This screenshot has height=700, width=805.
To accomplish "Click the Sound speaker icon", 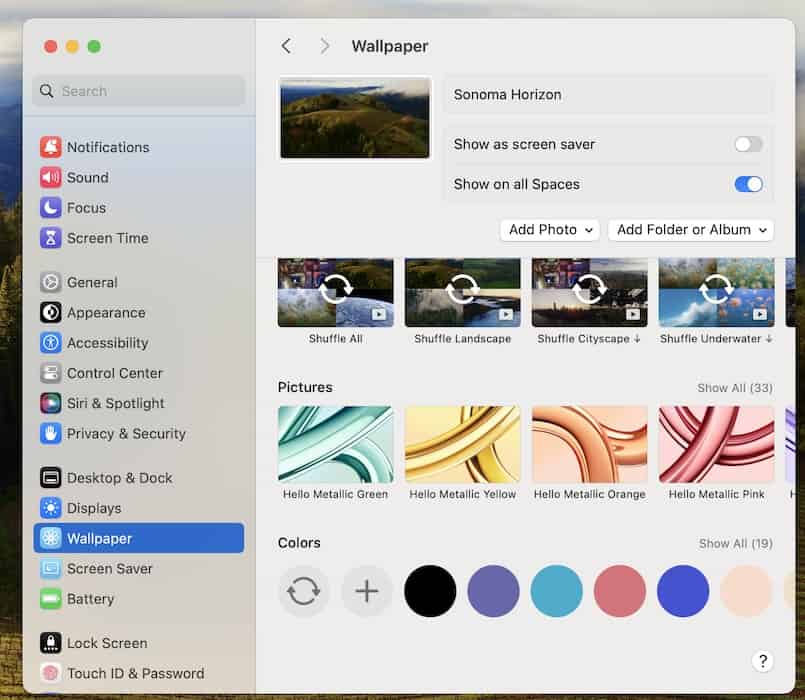I will tap(50, 177).
